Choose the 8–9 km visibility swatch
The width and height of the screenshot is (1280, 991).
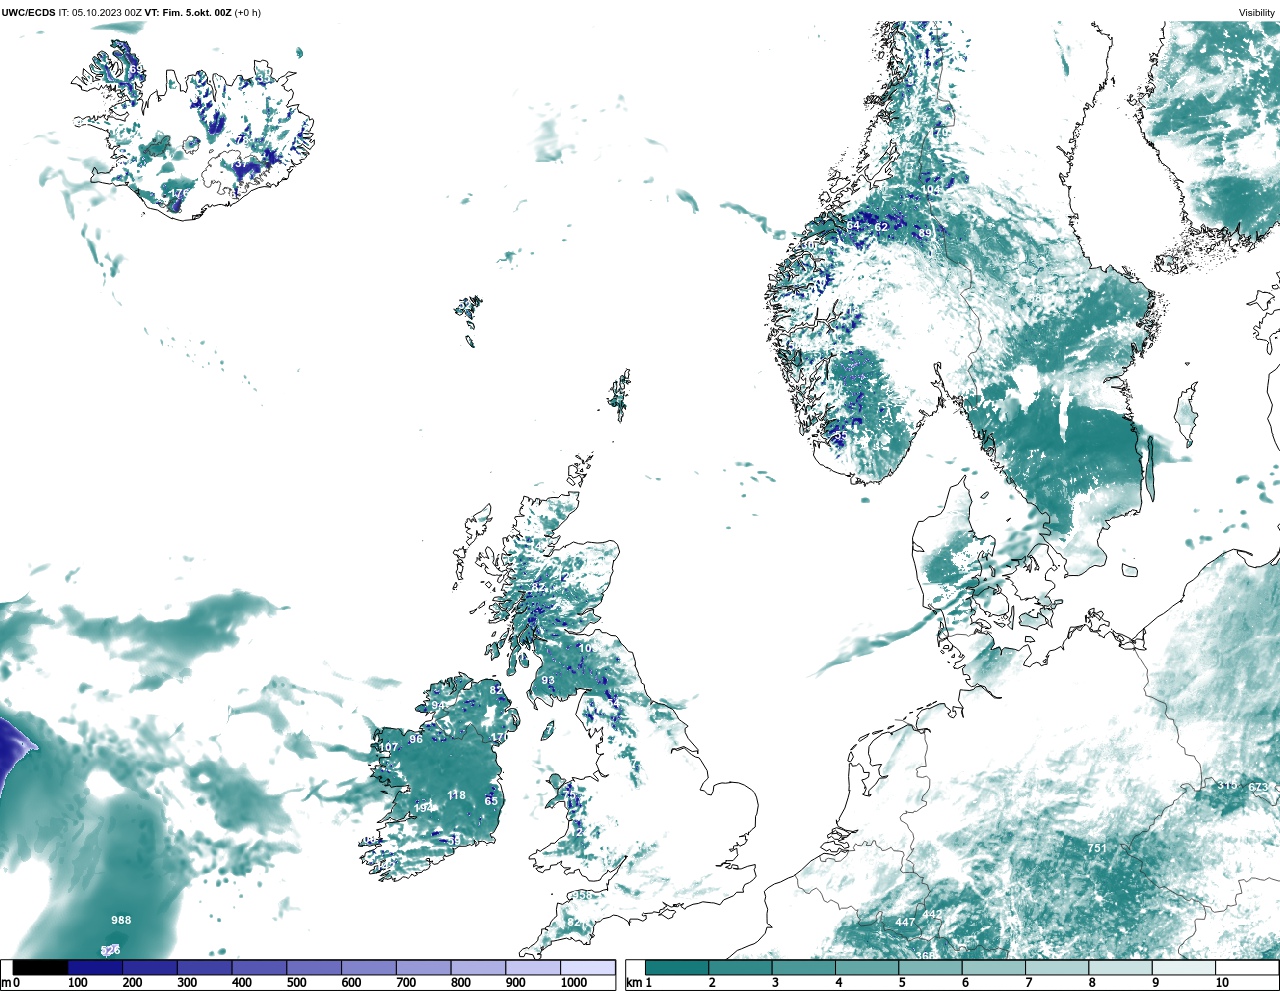(x=1120, y=968)
